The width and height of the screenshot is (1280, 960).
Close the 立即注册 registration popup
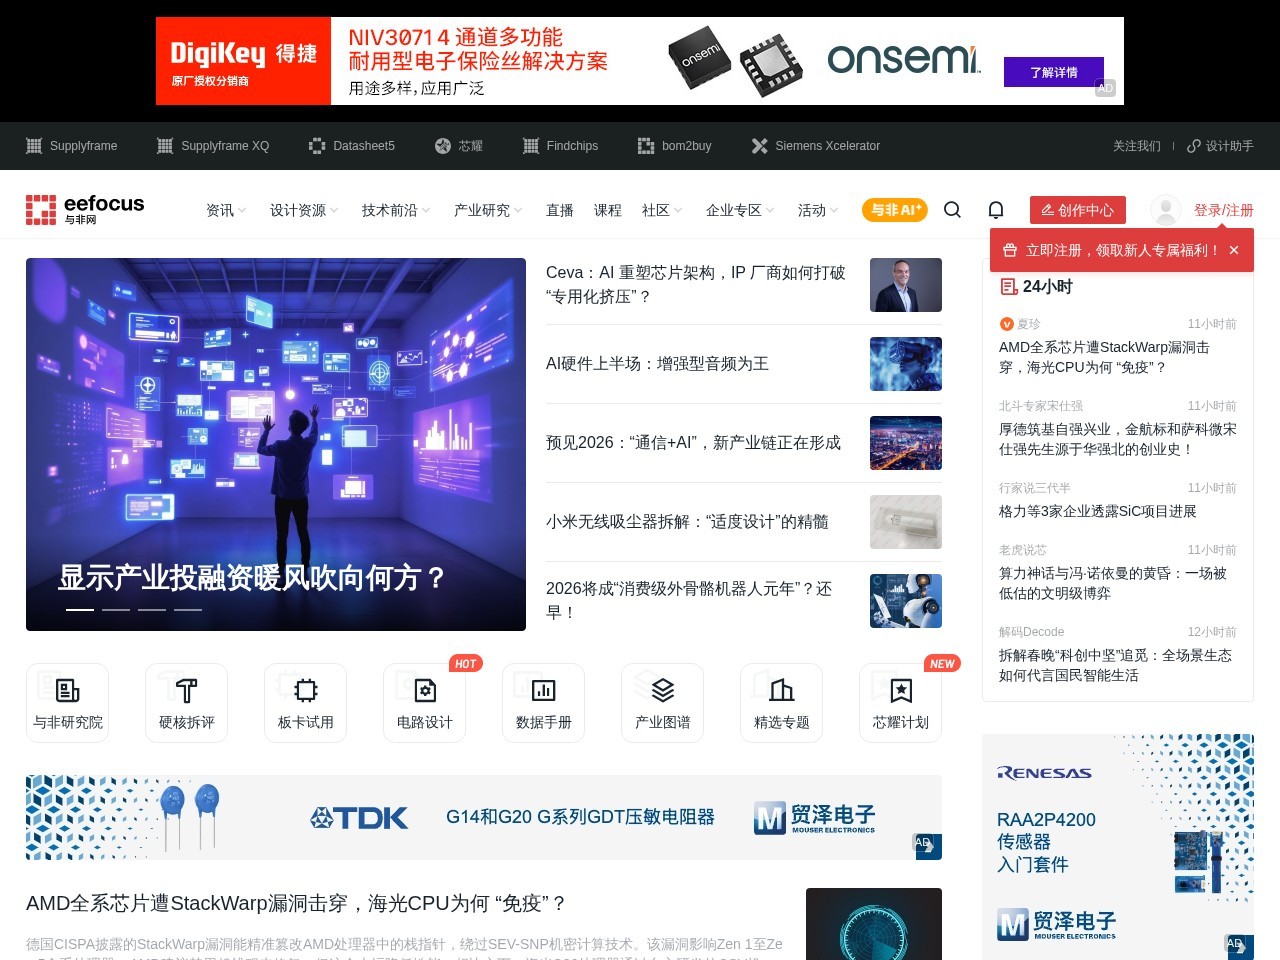[x=1234, y=250]
